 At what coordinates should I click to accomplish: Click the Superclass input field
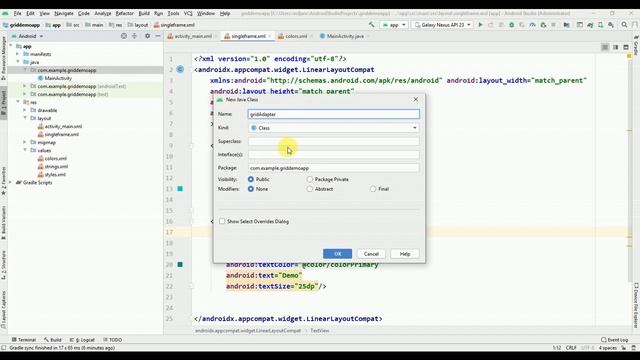(x=333, y=141)
